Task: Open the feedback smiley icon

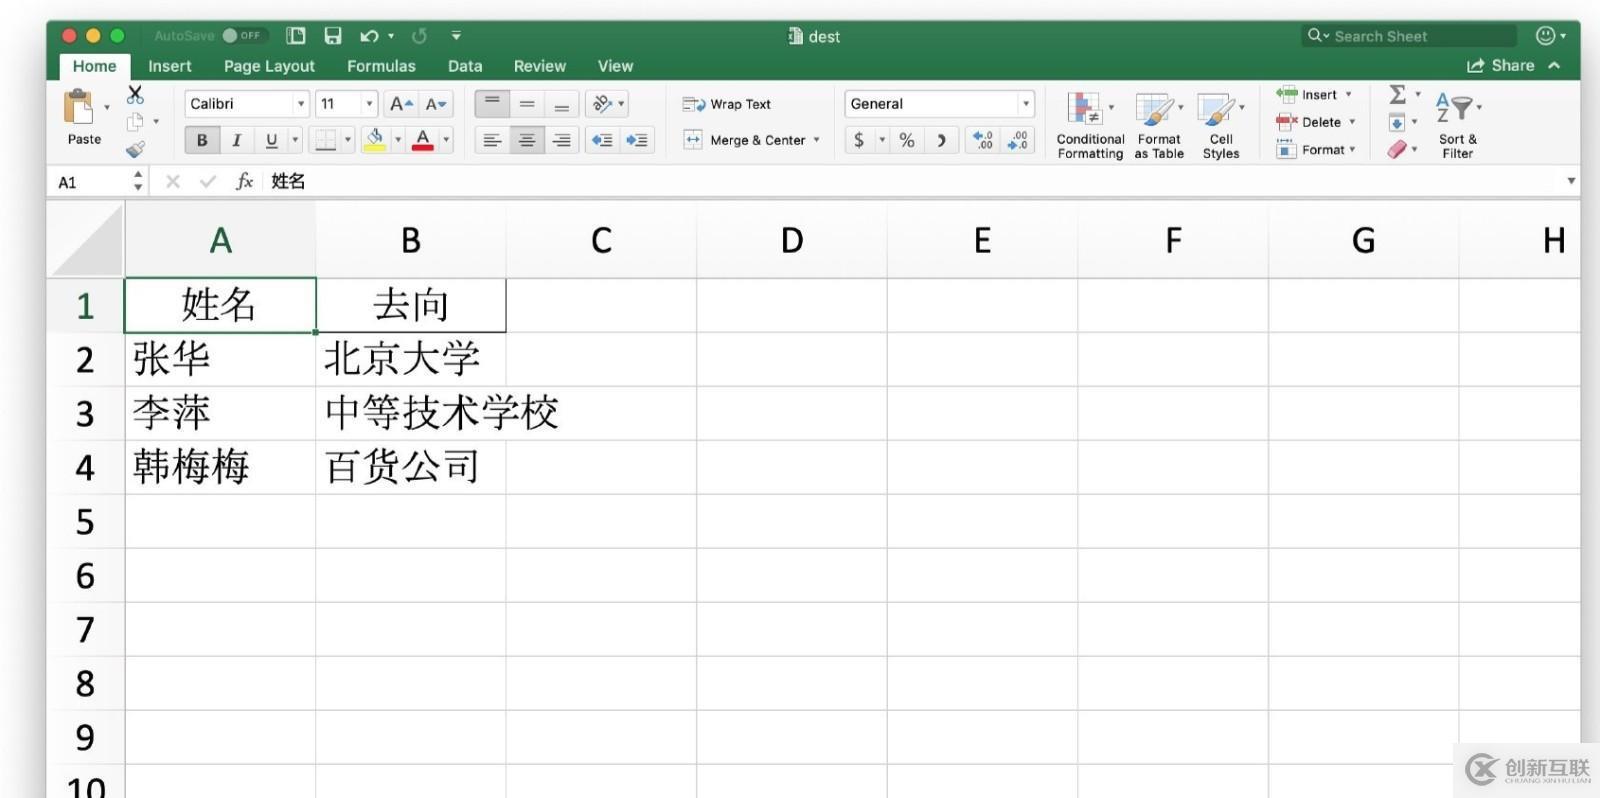Action: (1545, 36)
